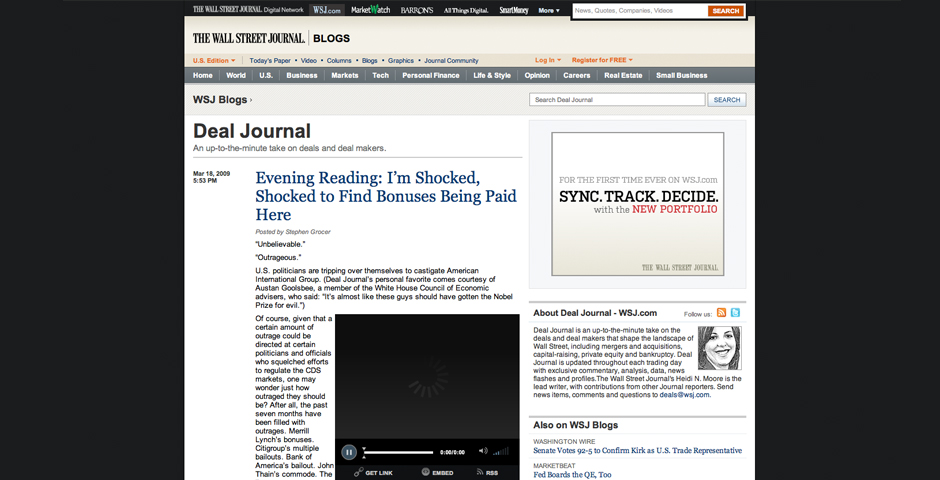Open Today's Paper link

(270, 61)
